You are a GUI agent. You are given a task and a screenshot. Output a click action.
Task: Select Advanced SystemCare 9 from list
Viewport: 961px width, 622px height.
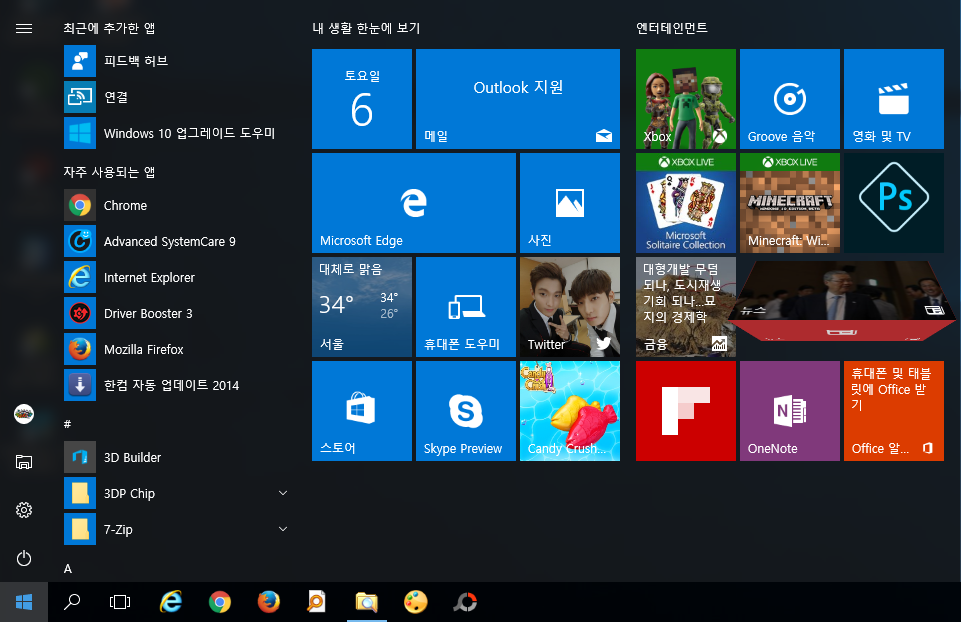tap(169, 241)
